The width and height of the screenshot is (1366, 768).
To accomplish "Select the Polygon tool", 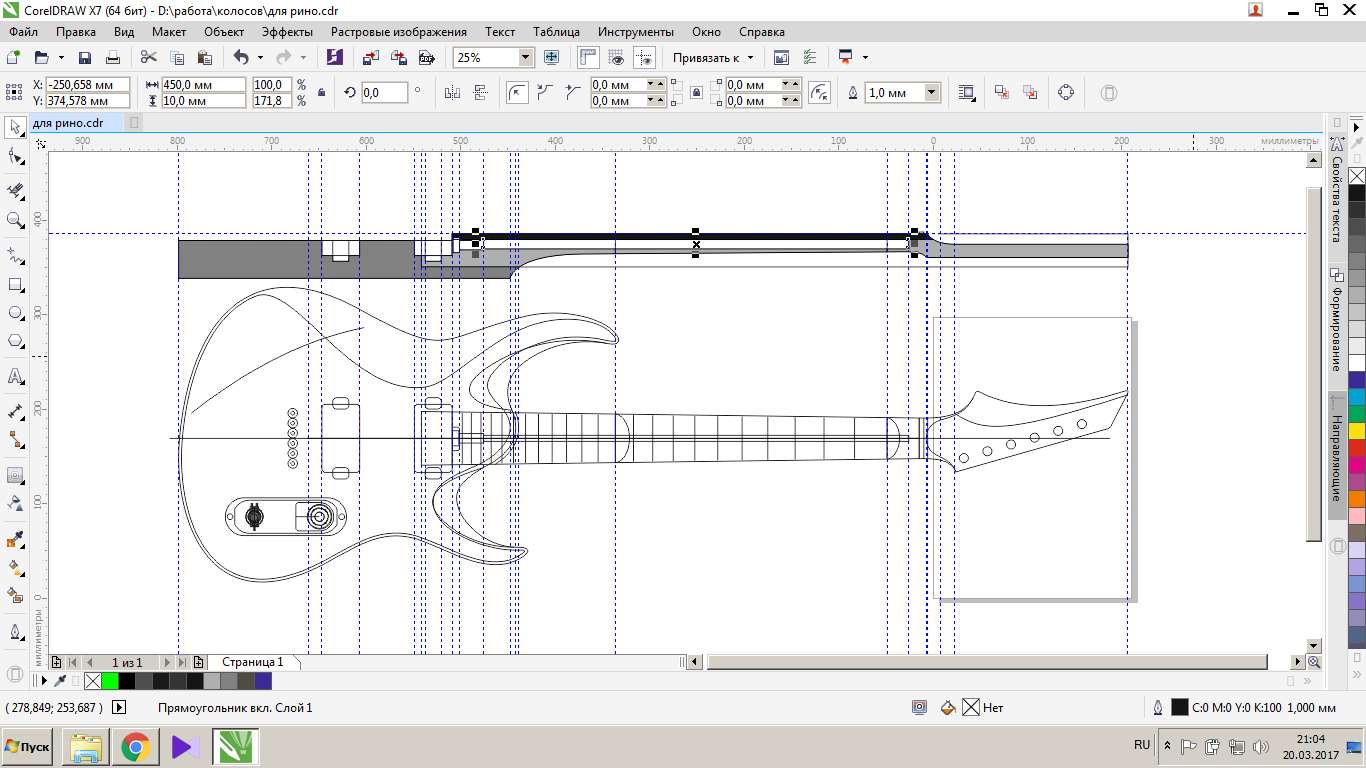I will 15,342.
